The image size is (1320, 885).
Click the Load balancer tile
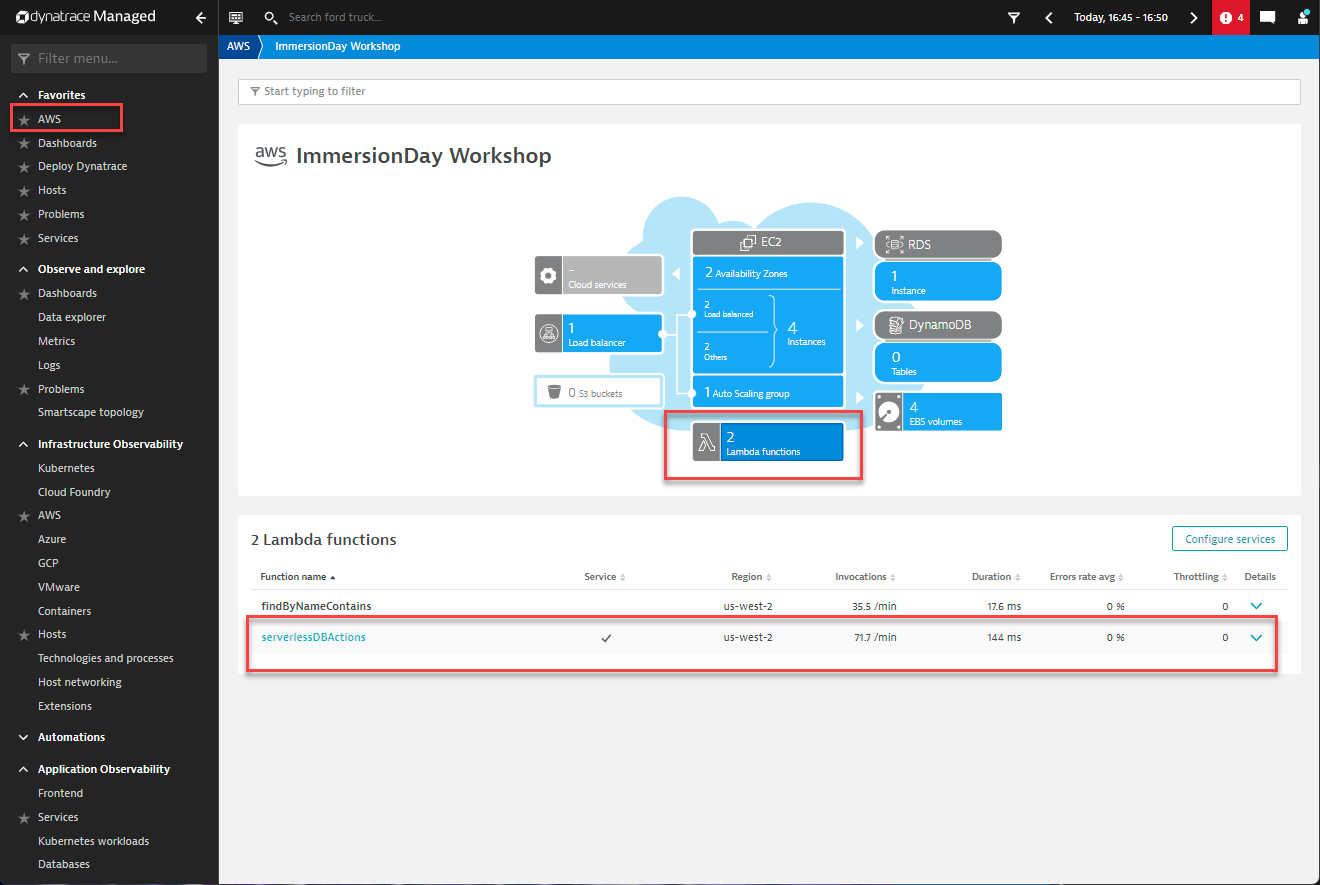tap(599, 334)
